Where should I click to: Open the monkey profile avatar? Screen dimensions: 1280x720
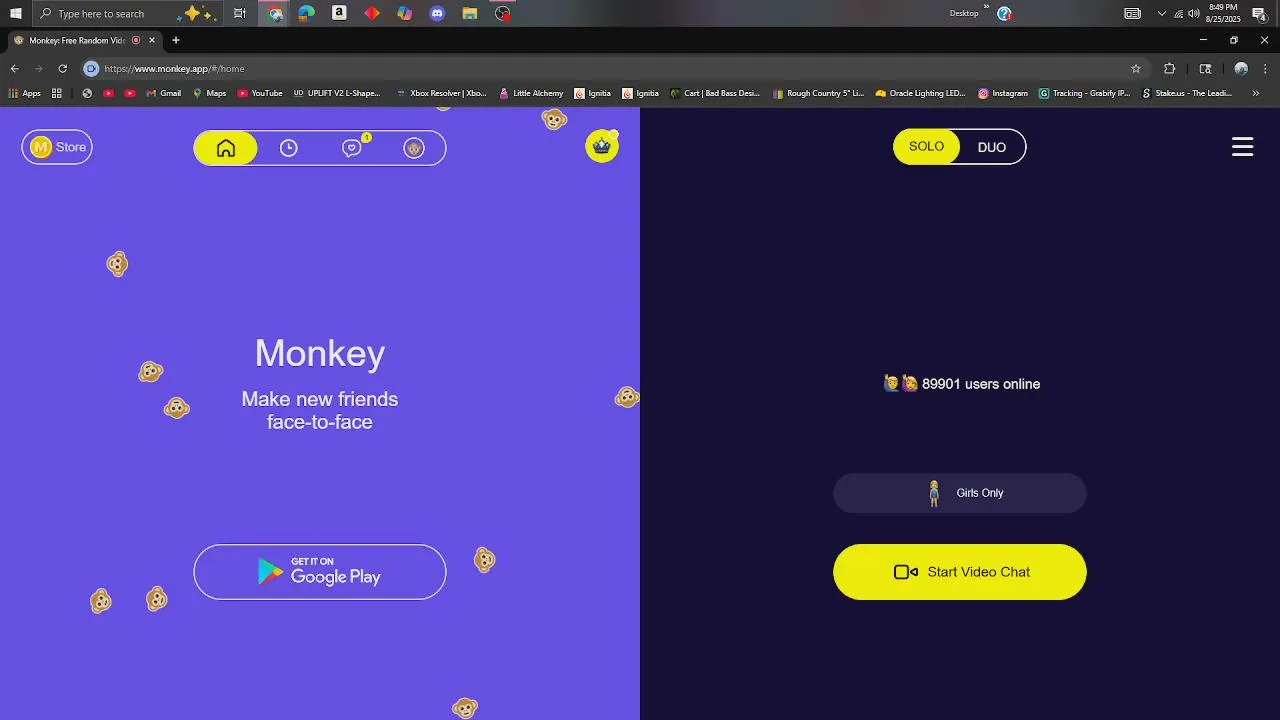414,148
